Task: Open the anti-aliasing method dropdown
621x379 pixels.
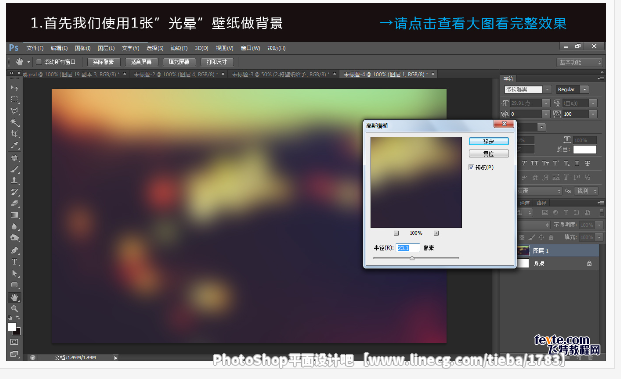Action: (587, 191)
